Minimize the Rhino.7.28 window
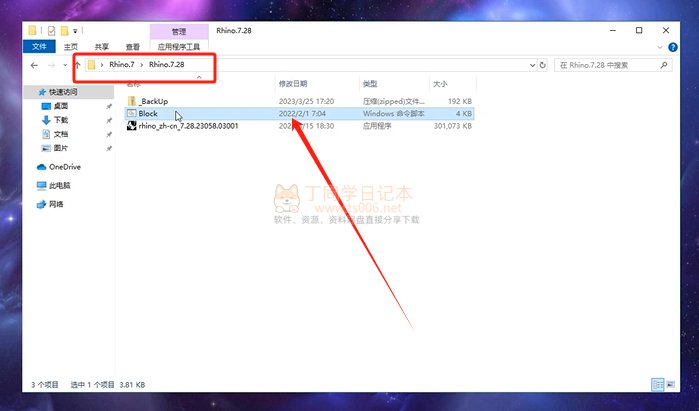This screenshot has height=411, width=699. pyautogui.click(x=613, y=30)
